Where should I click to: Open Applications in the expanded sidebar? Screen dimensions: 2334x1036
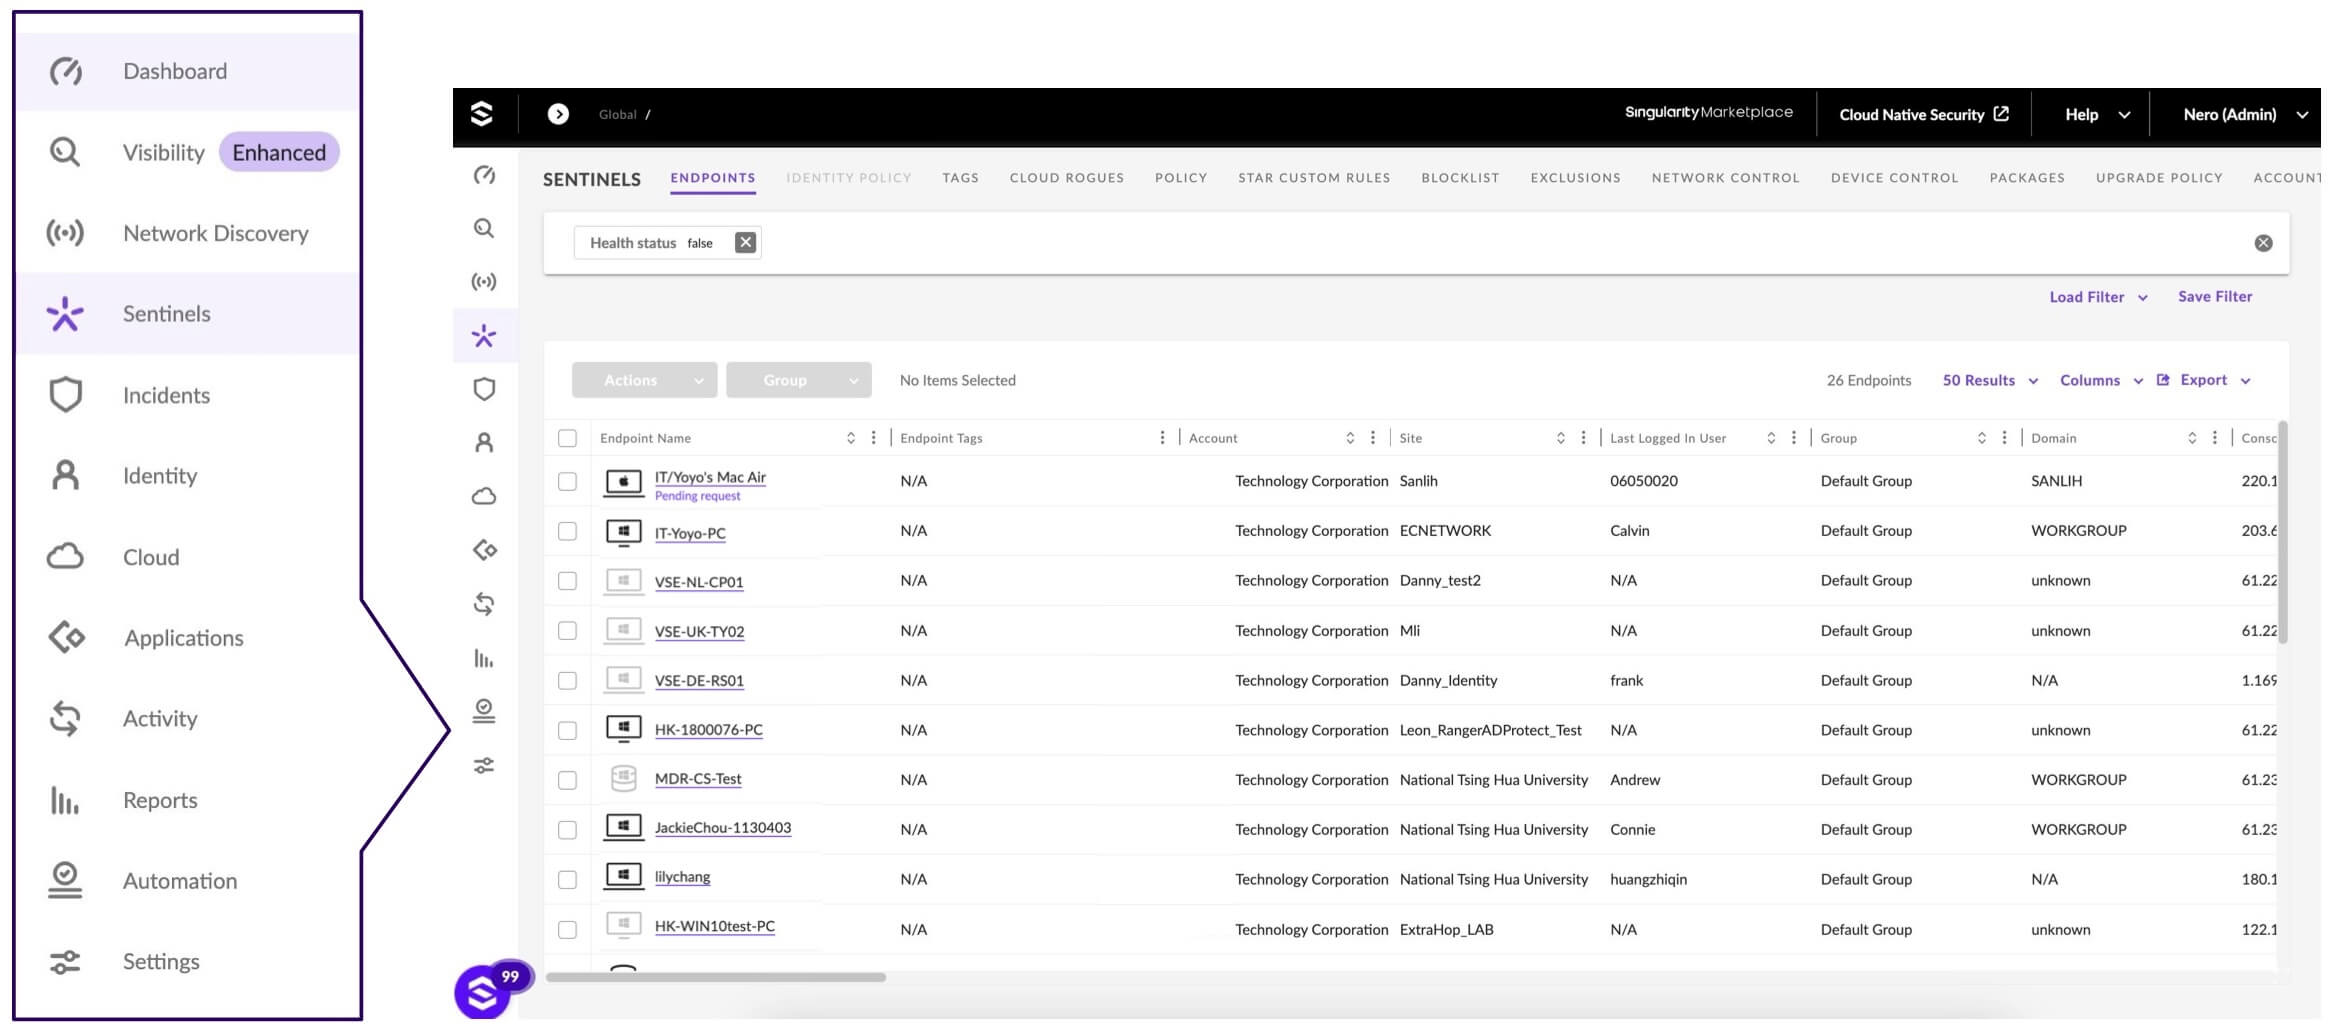pyautogui.click(x=188, y=638)
